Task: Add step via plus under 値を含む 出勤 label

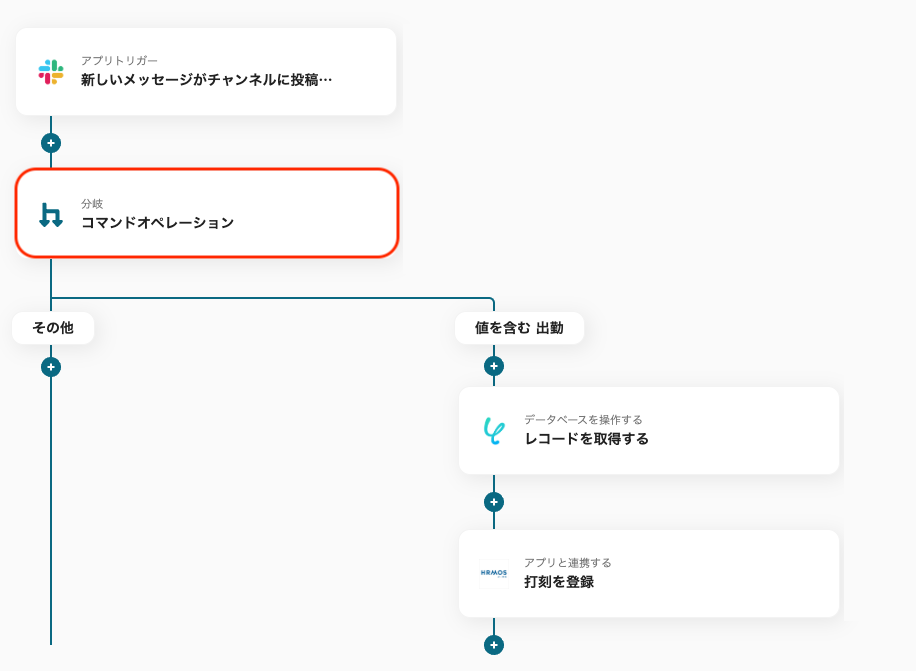Action: [494, 366]
